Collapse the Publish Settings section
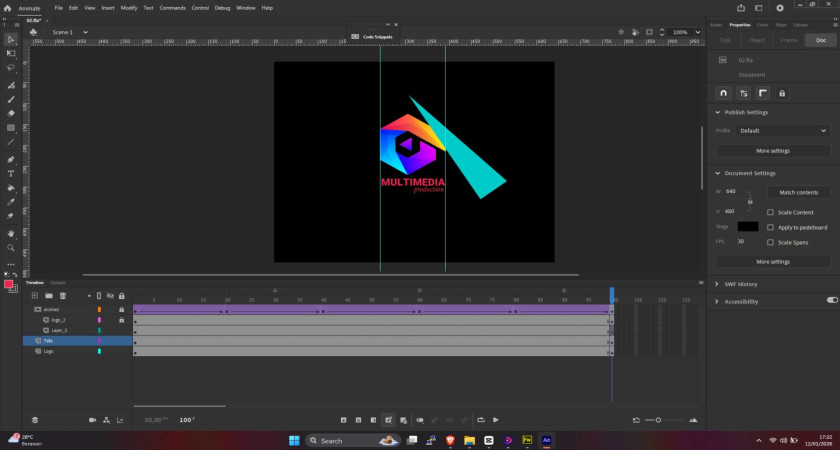840x450 pixels. pos(717,112)
